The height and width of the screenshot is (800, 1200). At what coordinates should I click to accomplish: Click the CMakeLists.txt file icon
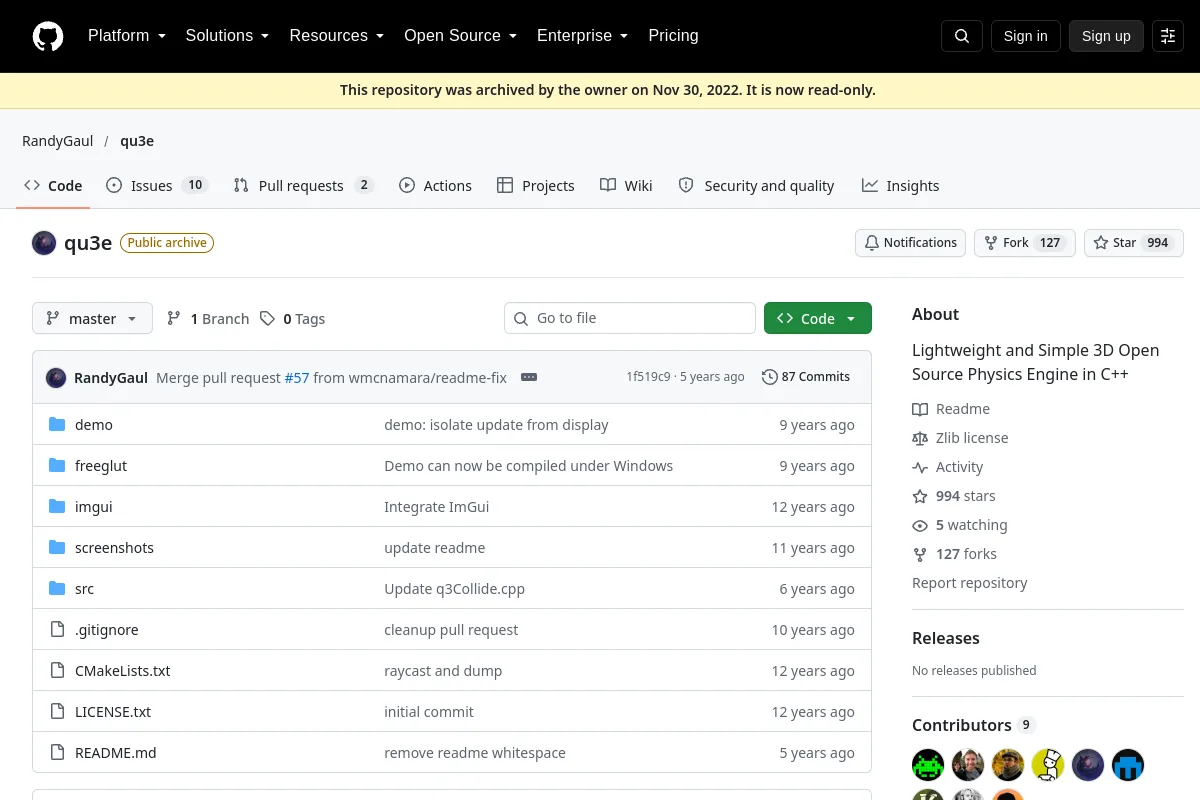pos(57,671)
